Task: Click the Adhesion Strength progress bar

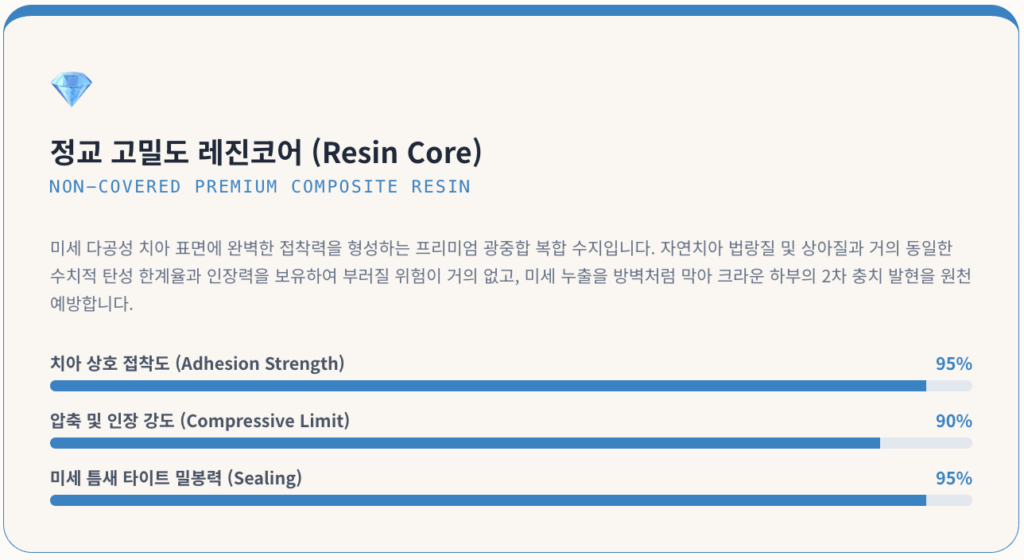Action: (x=511, y=386)
